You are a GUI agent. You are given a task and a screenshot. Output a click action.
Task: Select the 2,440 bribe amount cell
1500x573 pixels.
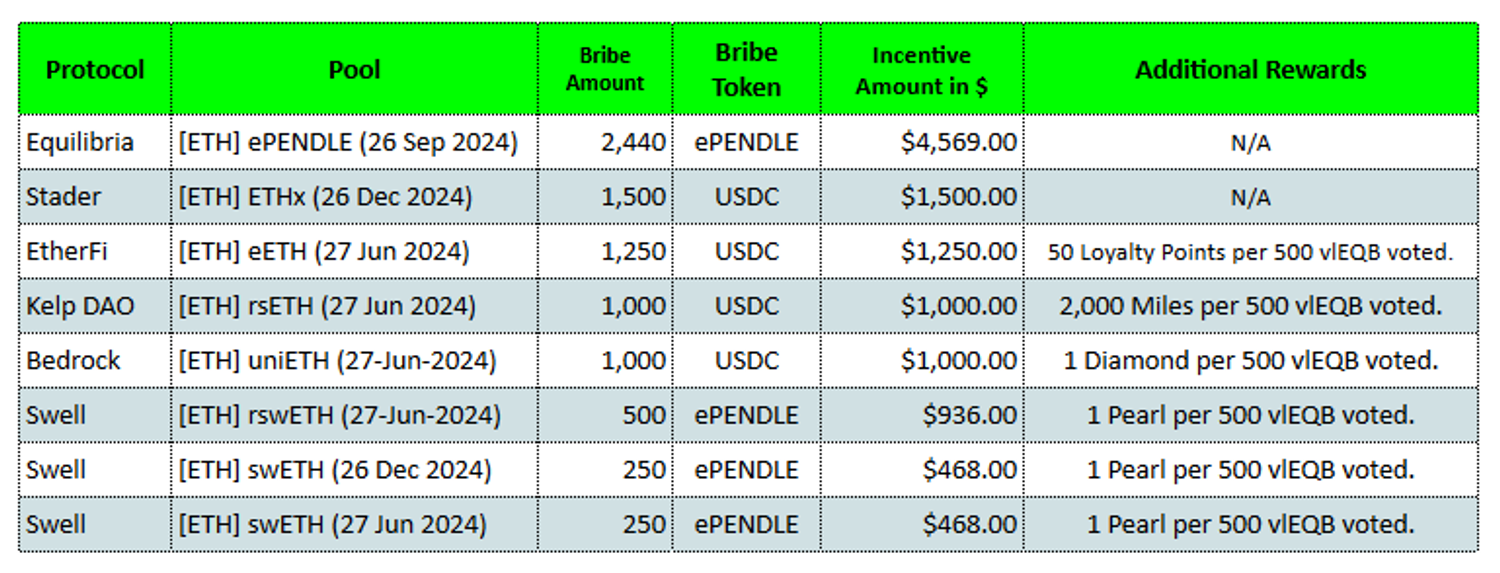click(633, 143)
